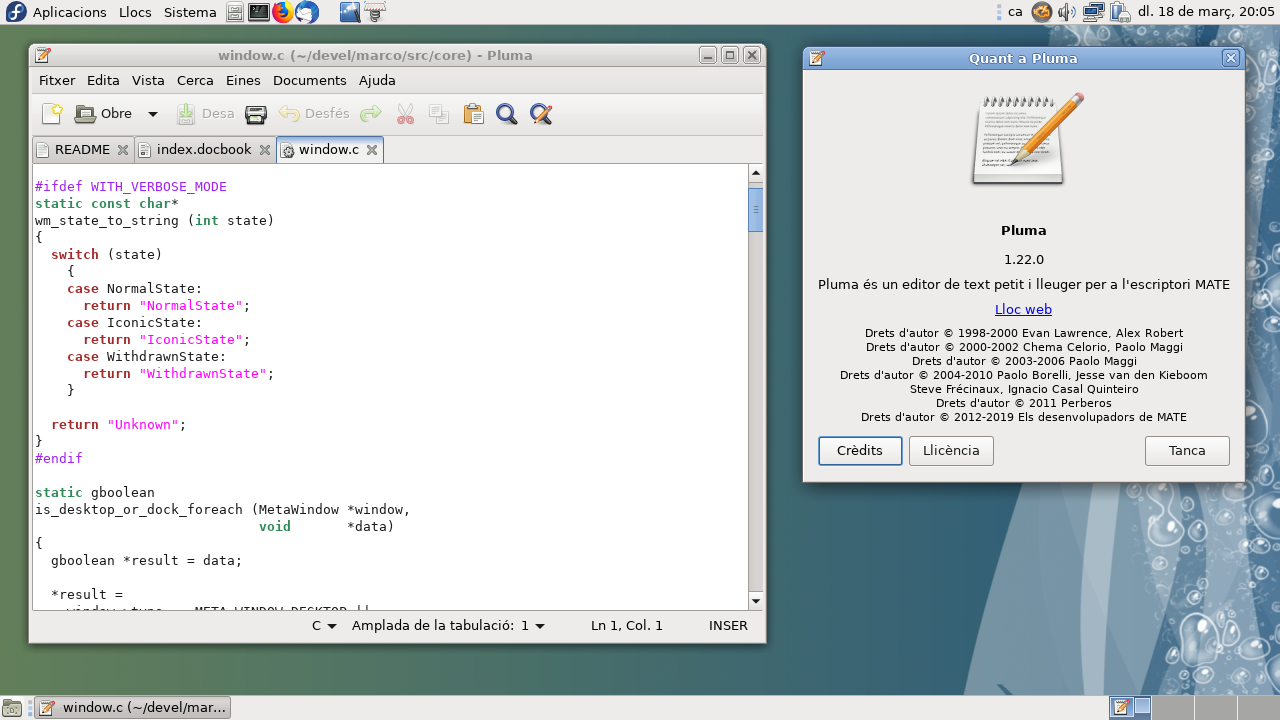This screenshot has width=1280, height=720.
Task: Close the index.docbook tab
Action: coord(265,150)
